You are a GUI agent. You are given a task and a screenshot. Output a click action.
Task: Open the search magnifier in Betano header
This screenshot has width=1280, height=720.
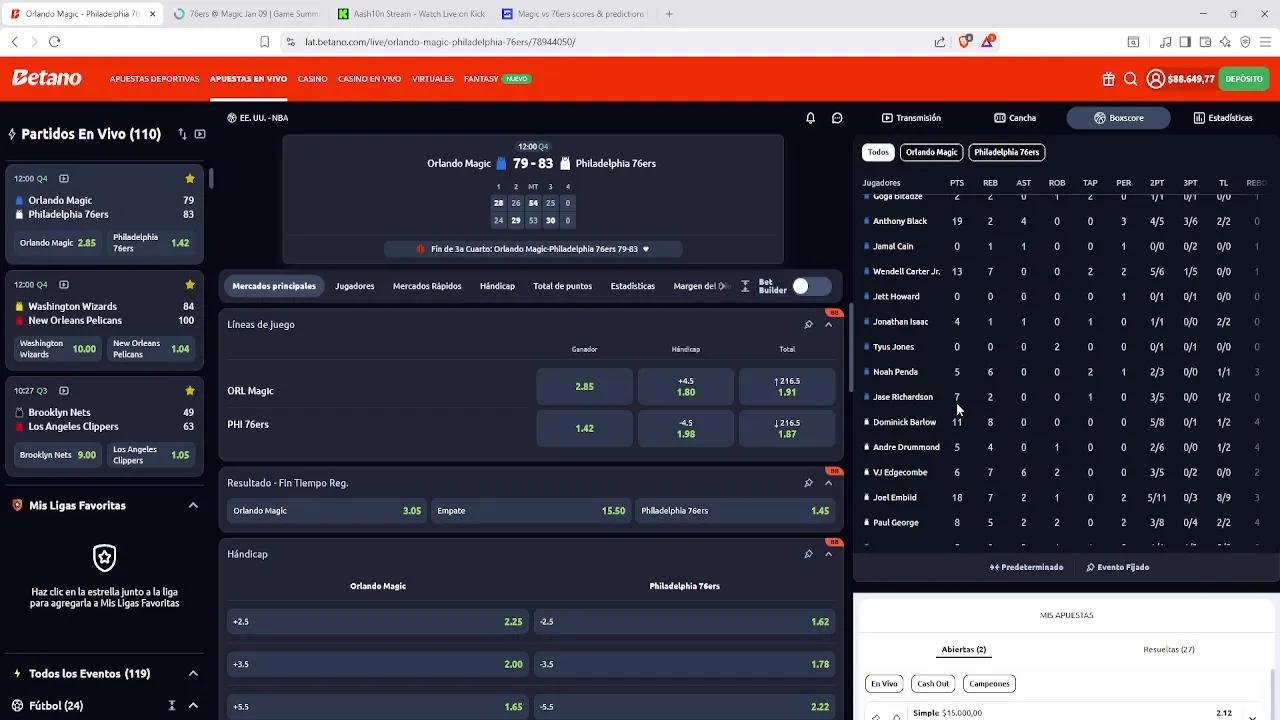tap(1131, 79)
